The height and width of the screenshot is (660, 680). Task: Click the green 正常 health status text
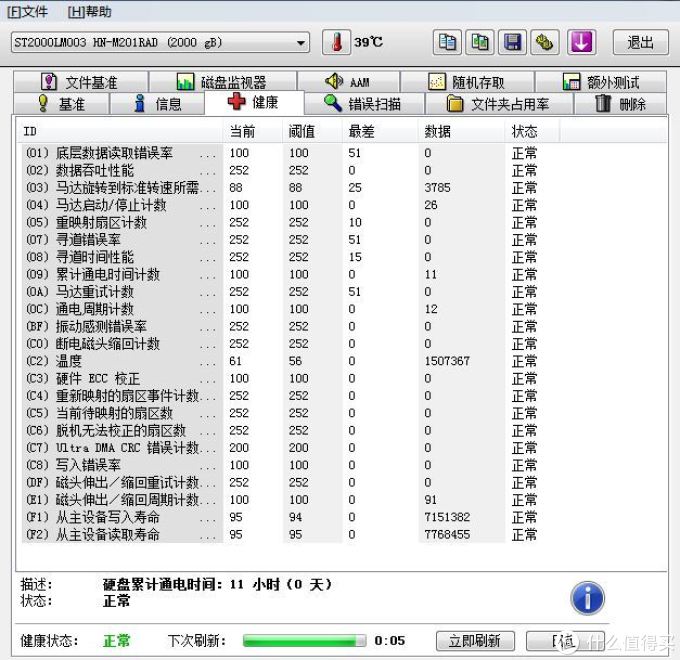click(x=117, y=640)
